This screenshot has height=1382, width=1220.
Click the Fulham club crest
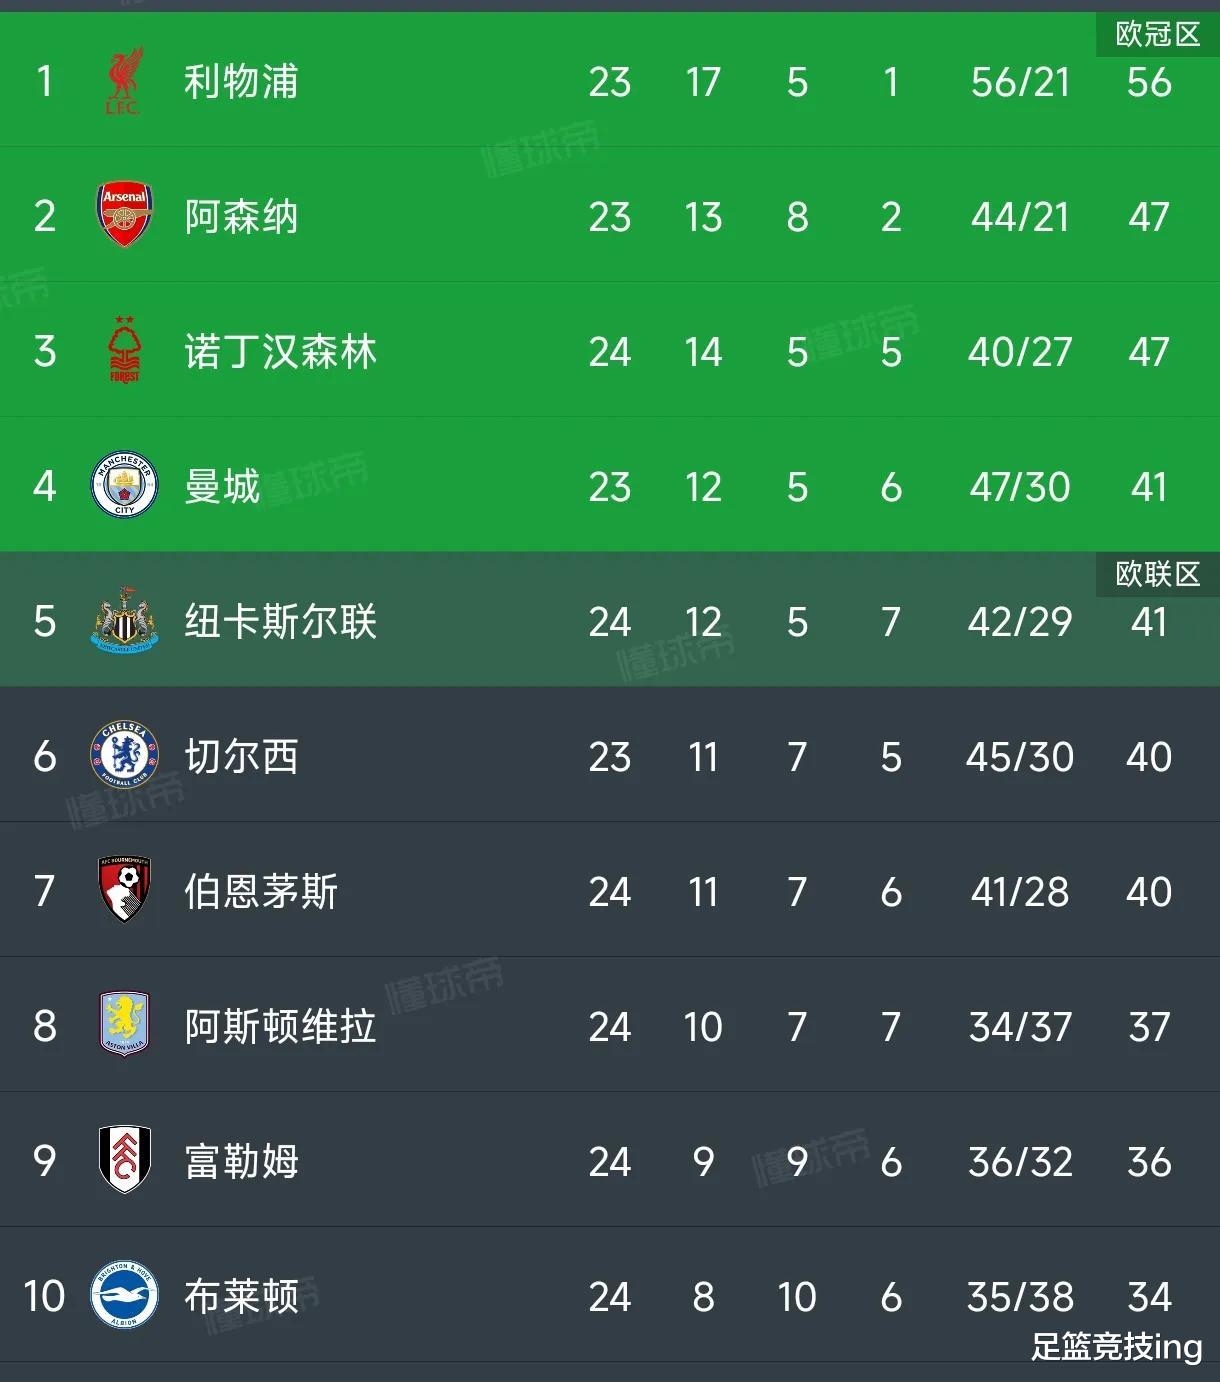tap(124, 1160)
